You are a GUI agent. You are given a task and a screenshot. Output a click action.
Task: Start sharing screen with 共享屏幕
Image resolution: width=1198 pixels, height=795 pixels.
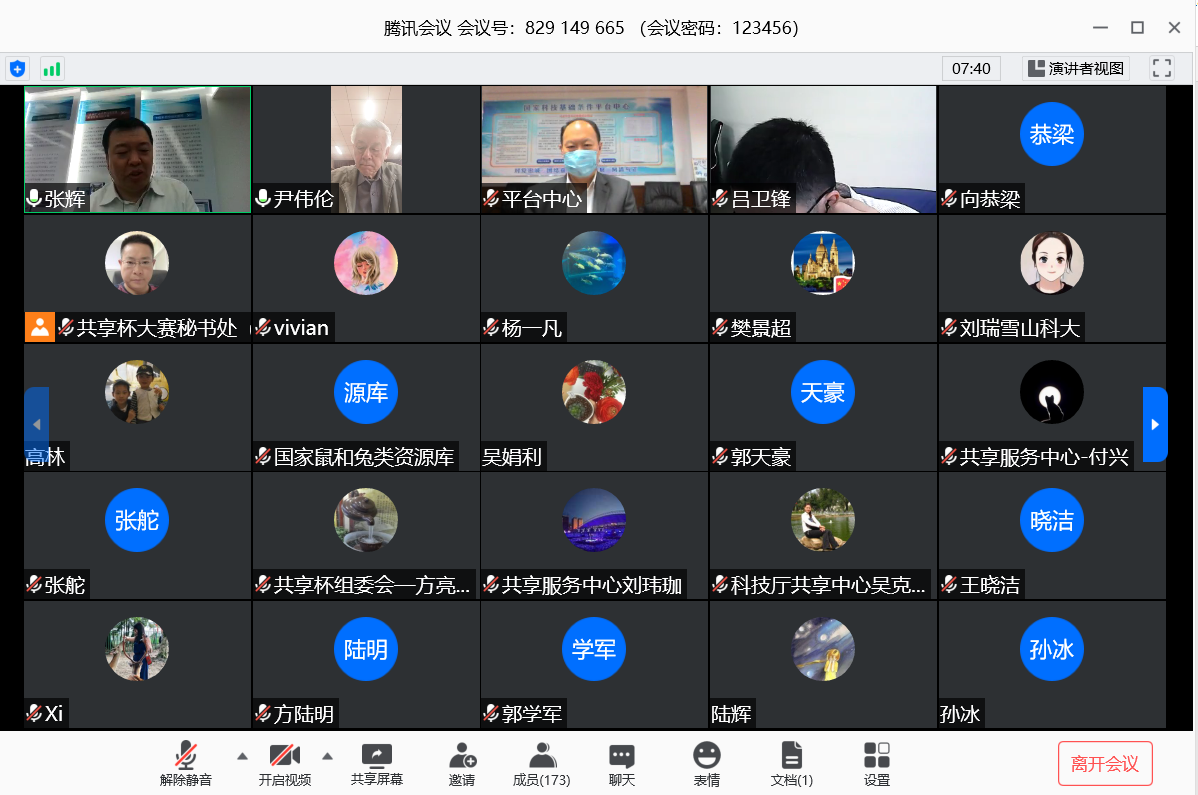coord(377,764)
